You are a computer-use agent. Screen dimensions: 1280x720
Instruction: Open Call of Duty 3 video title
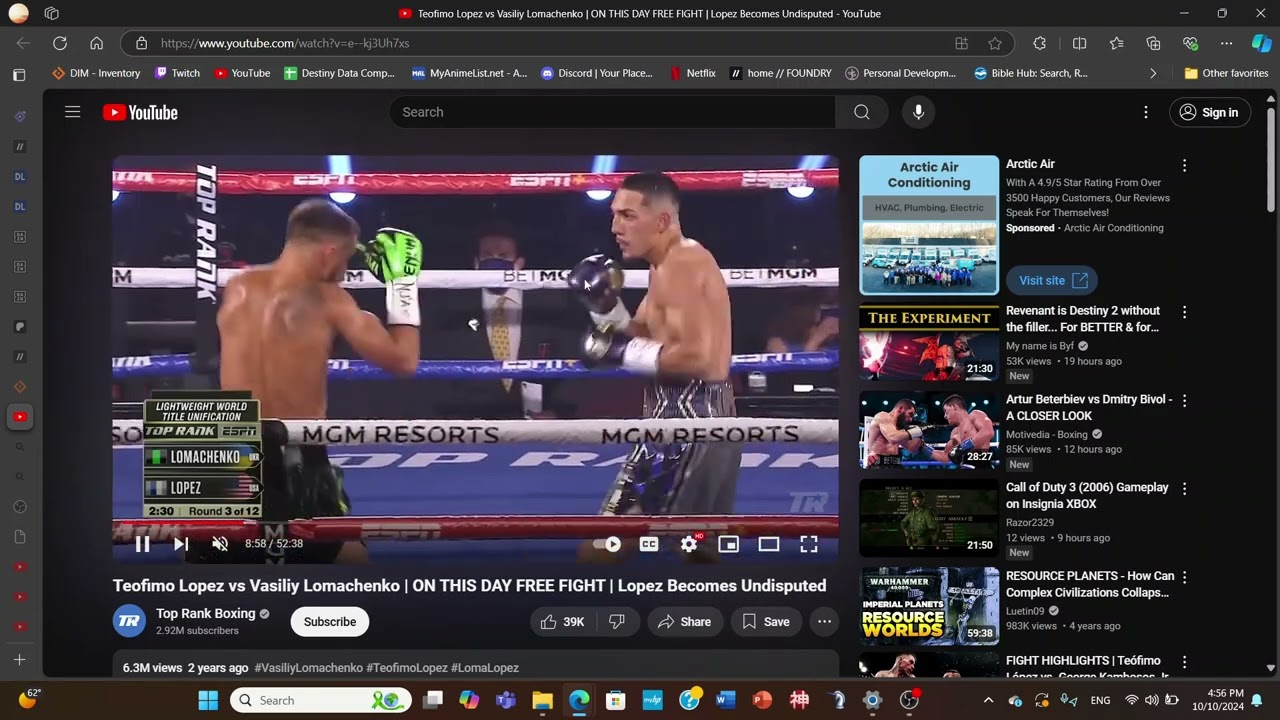point(1087,496)
